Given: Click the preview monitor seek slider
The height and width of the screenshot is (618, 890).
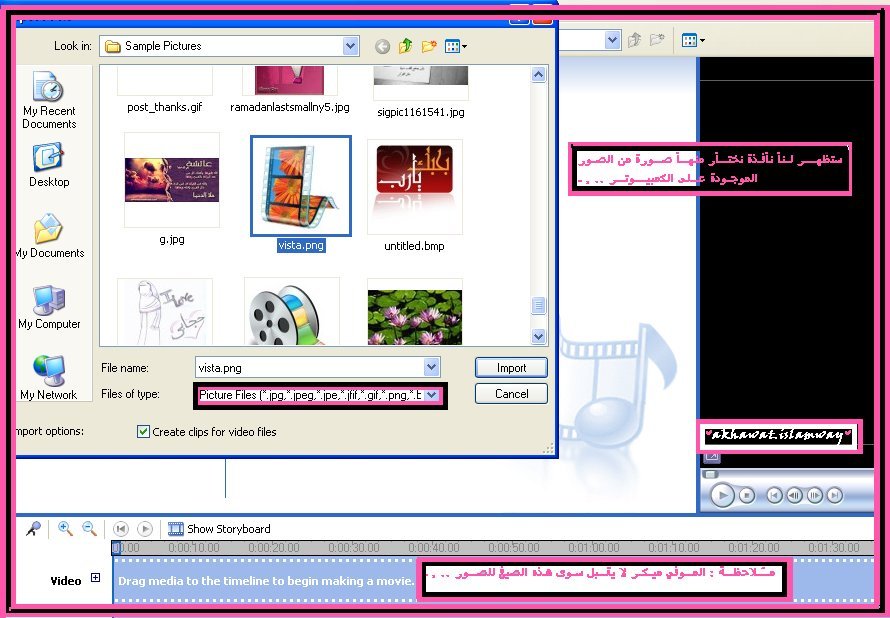Looking at the screenshot, I should tap(711, 474).
